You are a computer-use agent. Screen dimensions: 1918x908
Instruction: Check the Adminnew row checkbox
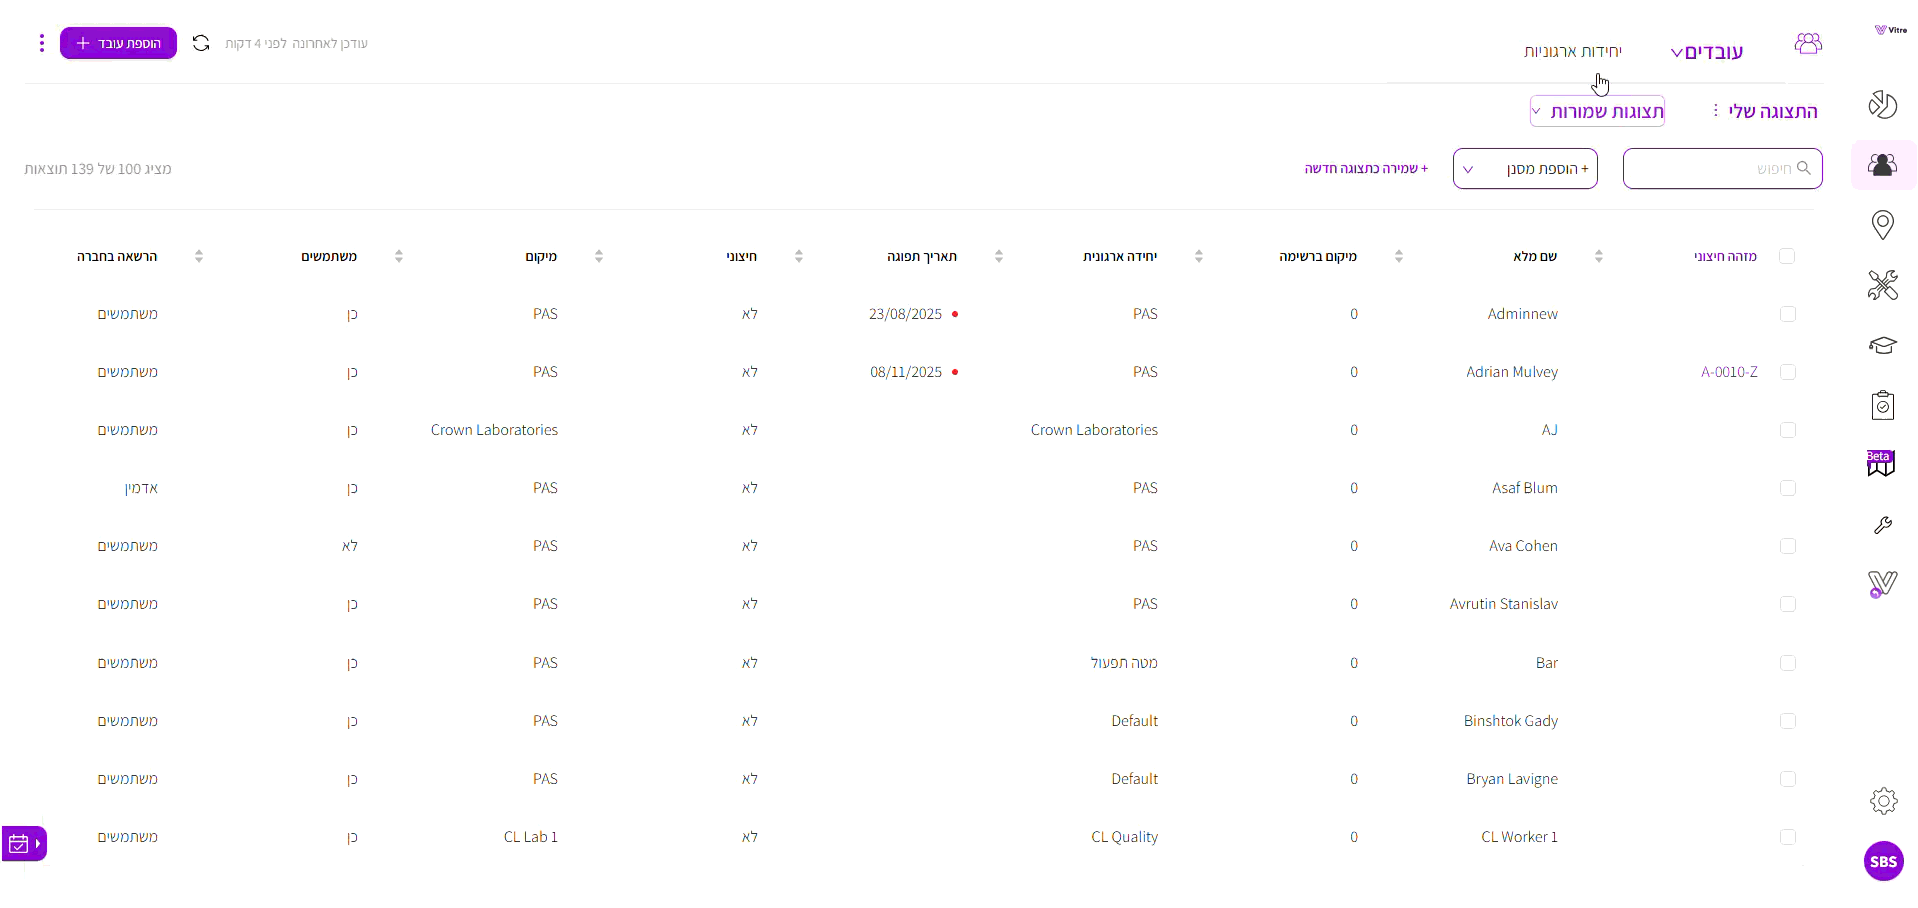[1788, 314]
